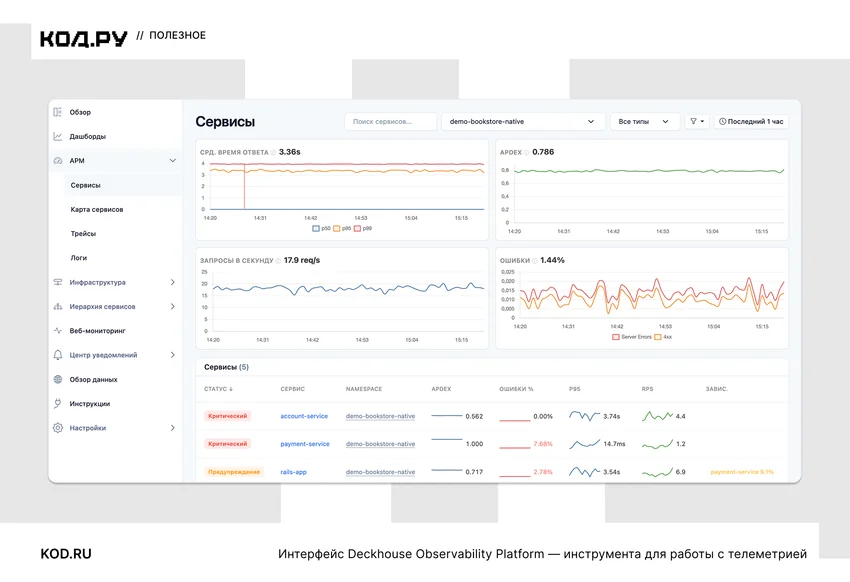Click the 7.68% error value for payment-service
This screenshot has width=850, height=582.
pyautogui.click(x=543, y=444)
